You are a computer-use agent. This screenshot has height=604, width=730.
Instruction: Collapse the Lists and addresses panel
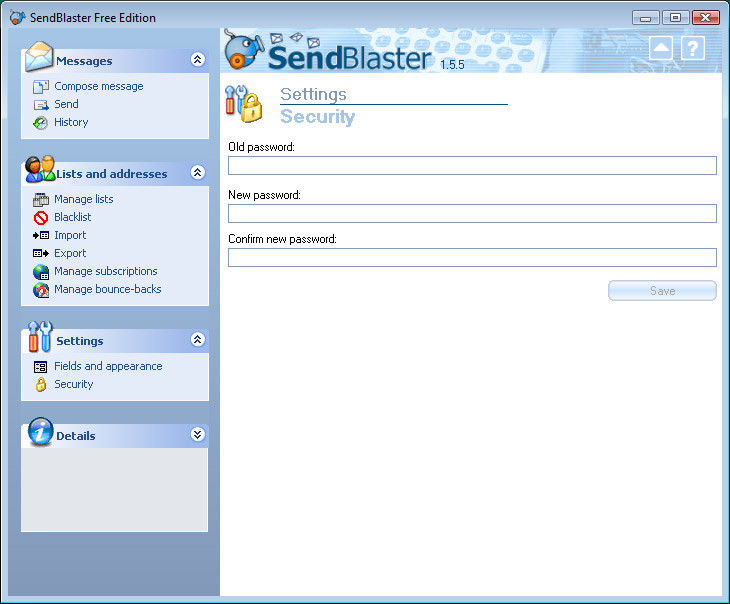click(197, 173)
